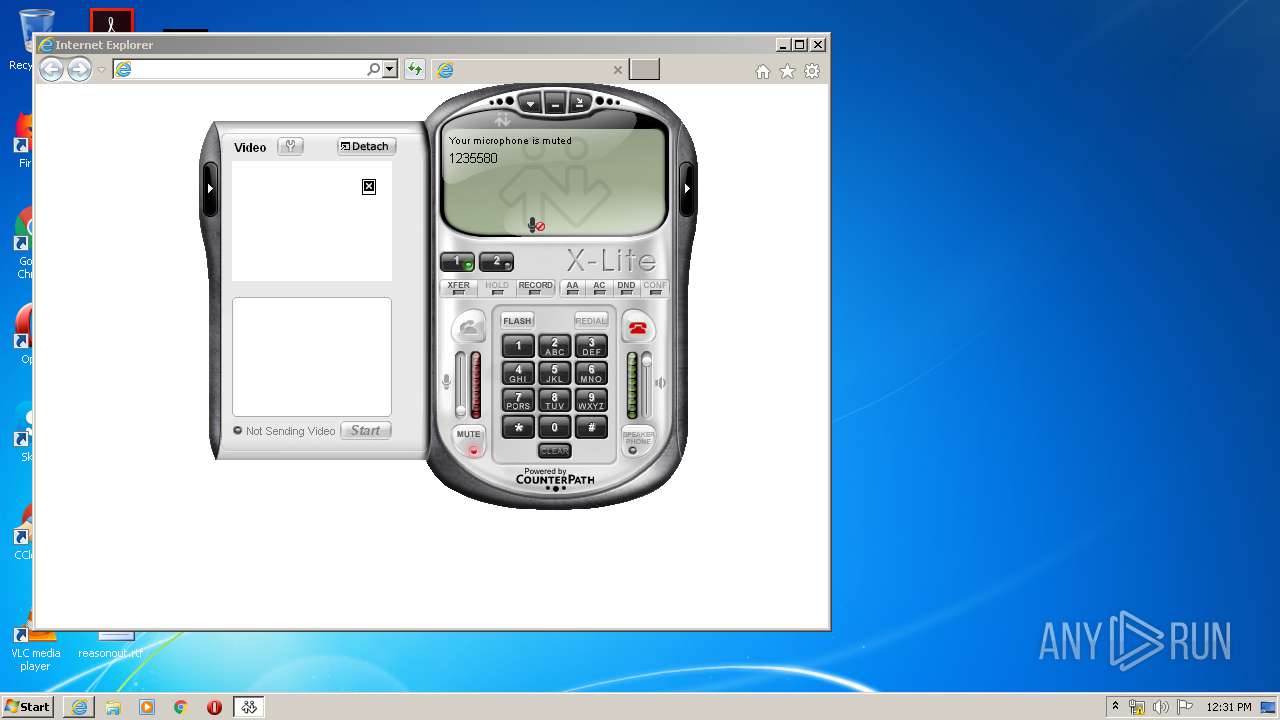Click the XFER transfer button
This screenshot has width=1280, height=720.
click(459, 288)
